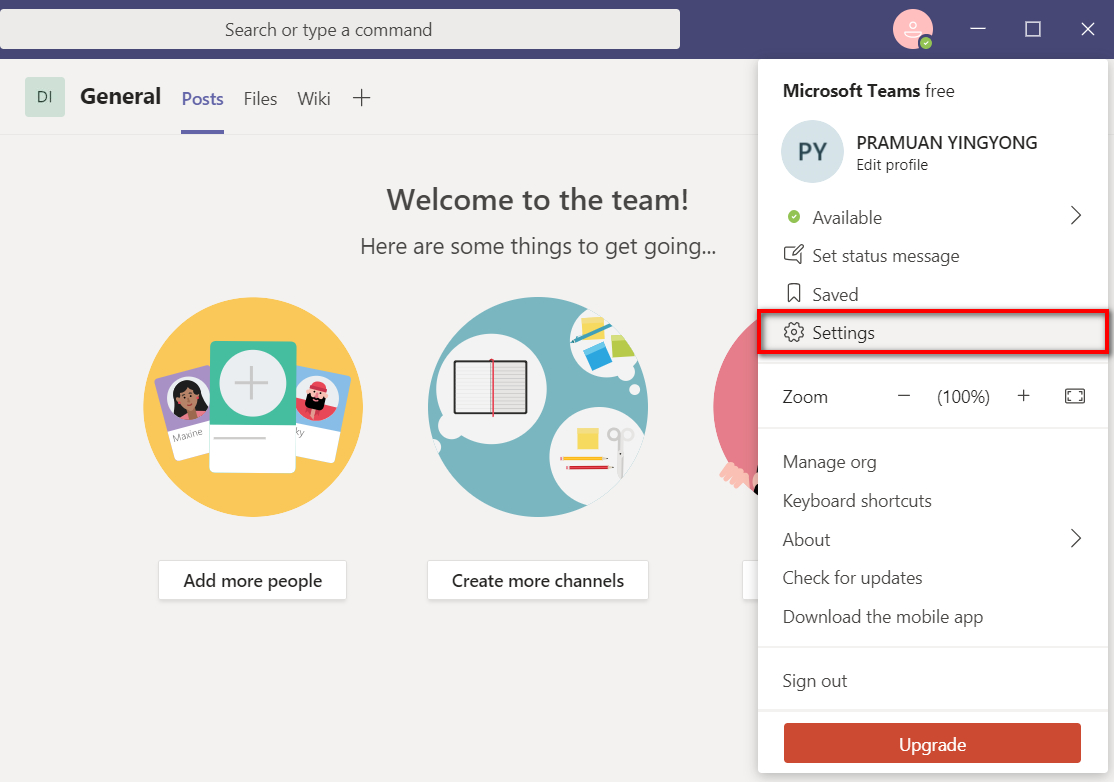The height and width of the screenshot is (782, 1114).
Task: Switch to the Files tab
Action: pyautogui.click(x=260, y=99)
